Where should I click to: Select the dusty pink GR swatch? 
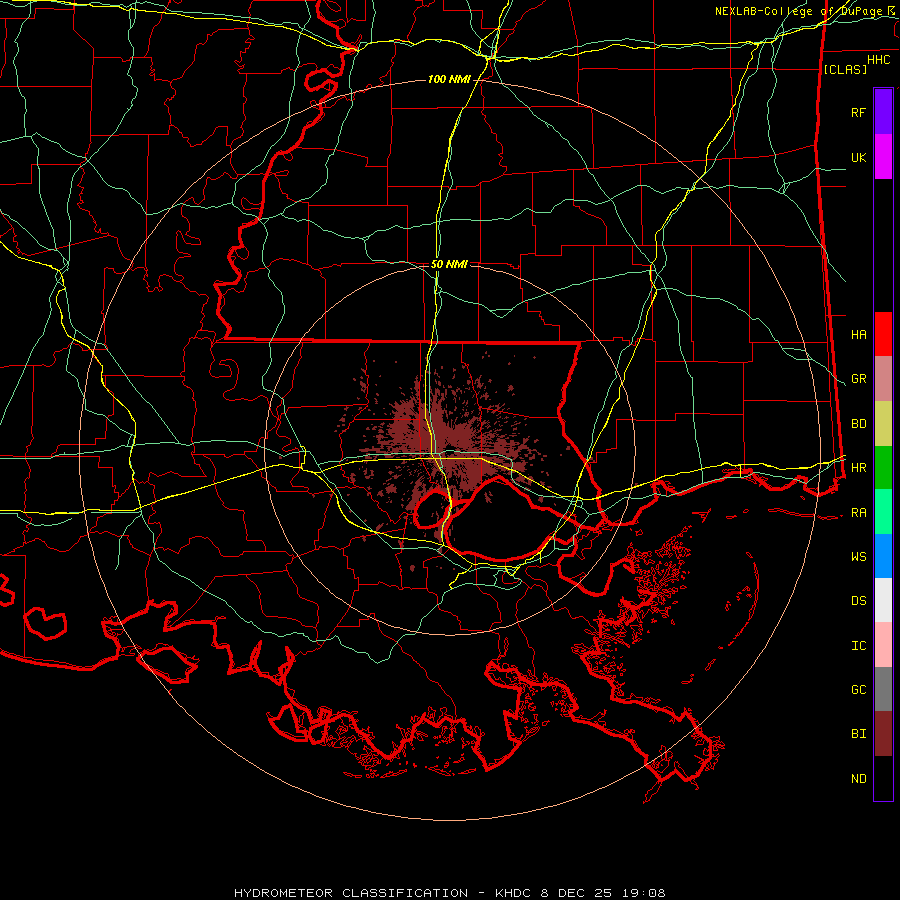[883, 378]
